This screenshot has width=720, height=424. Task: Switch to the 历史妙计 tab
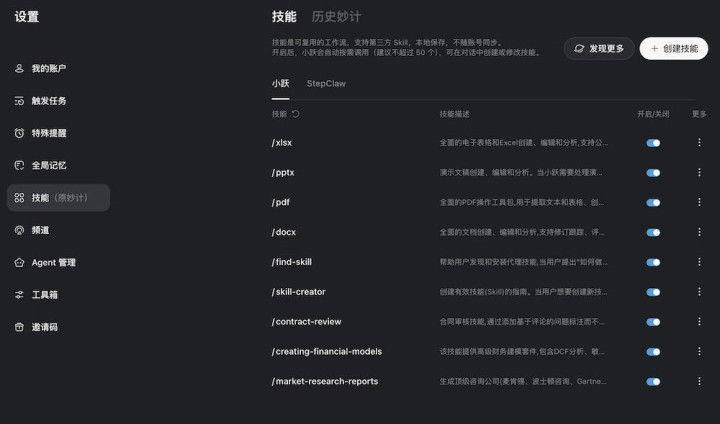click(x=336, y=17)
